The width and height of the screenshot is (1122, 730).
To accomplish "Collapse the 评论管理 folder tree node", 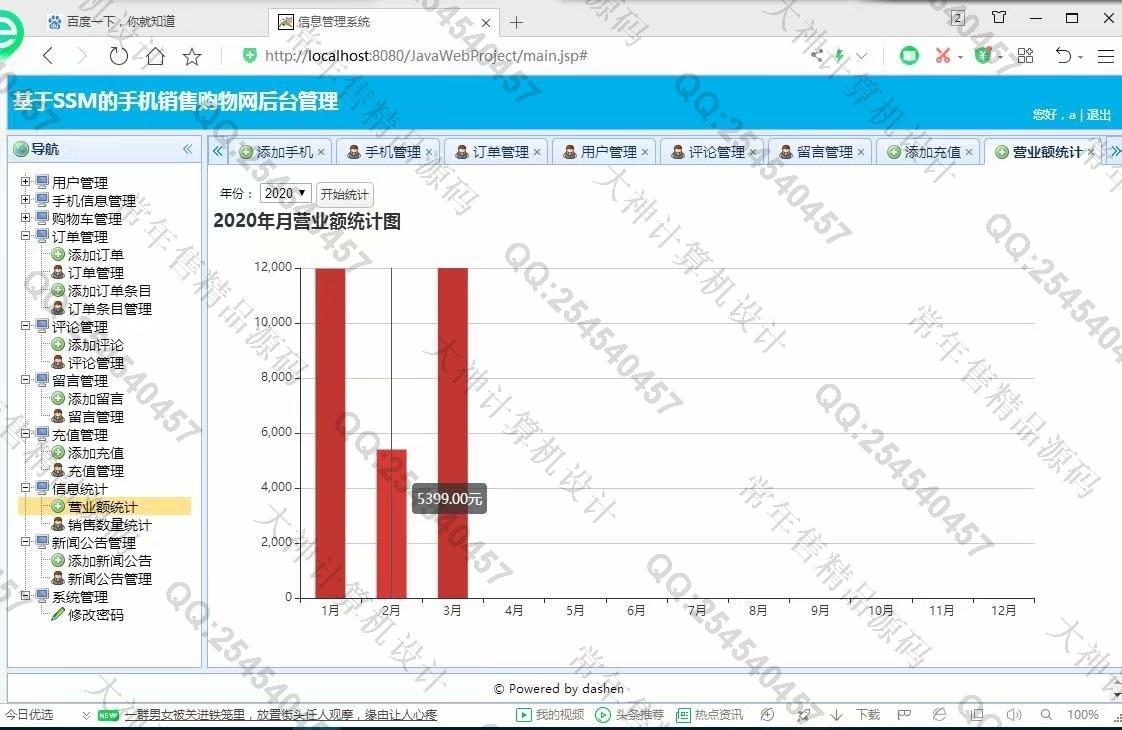I will tap(26, 326).
